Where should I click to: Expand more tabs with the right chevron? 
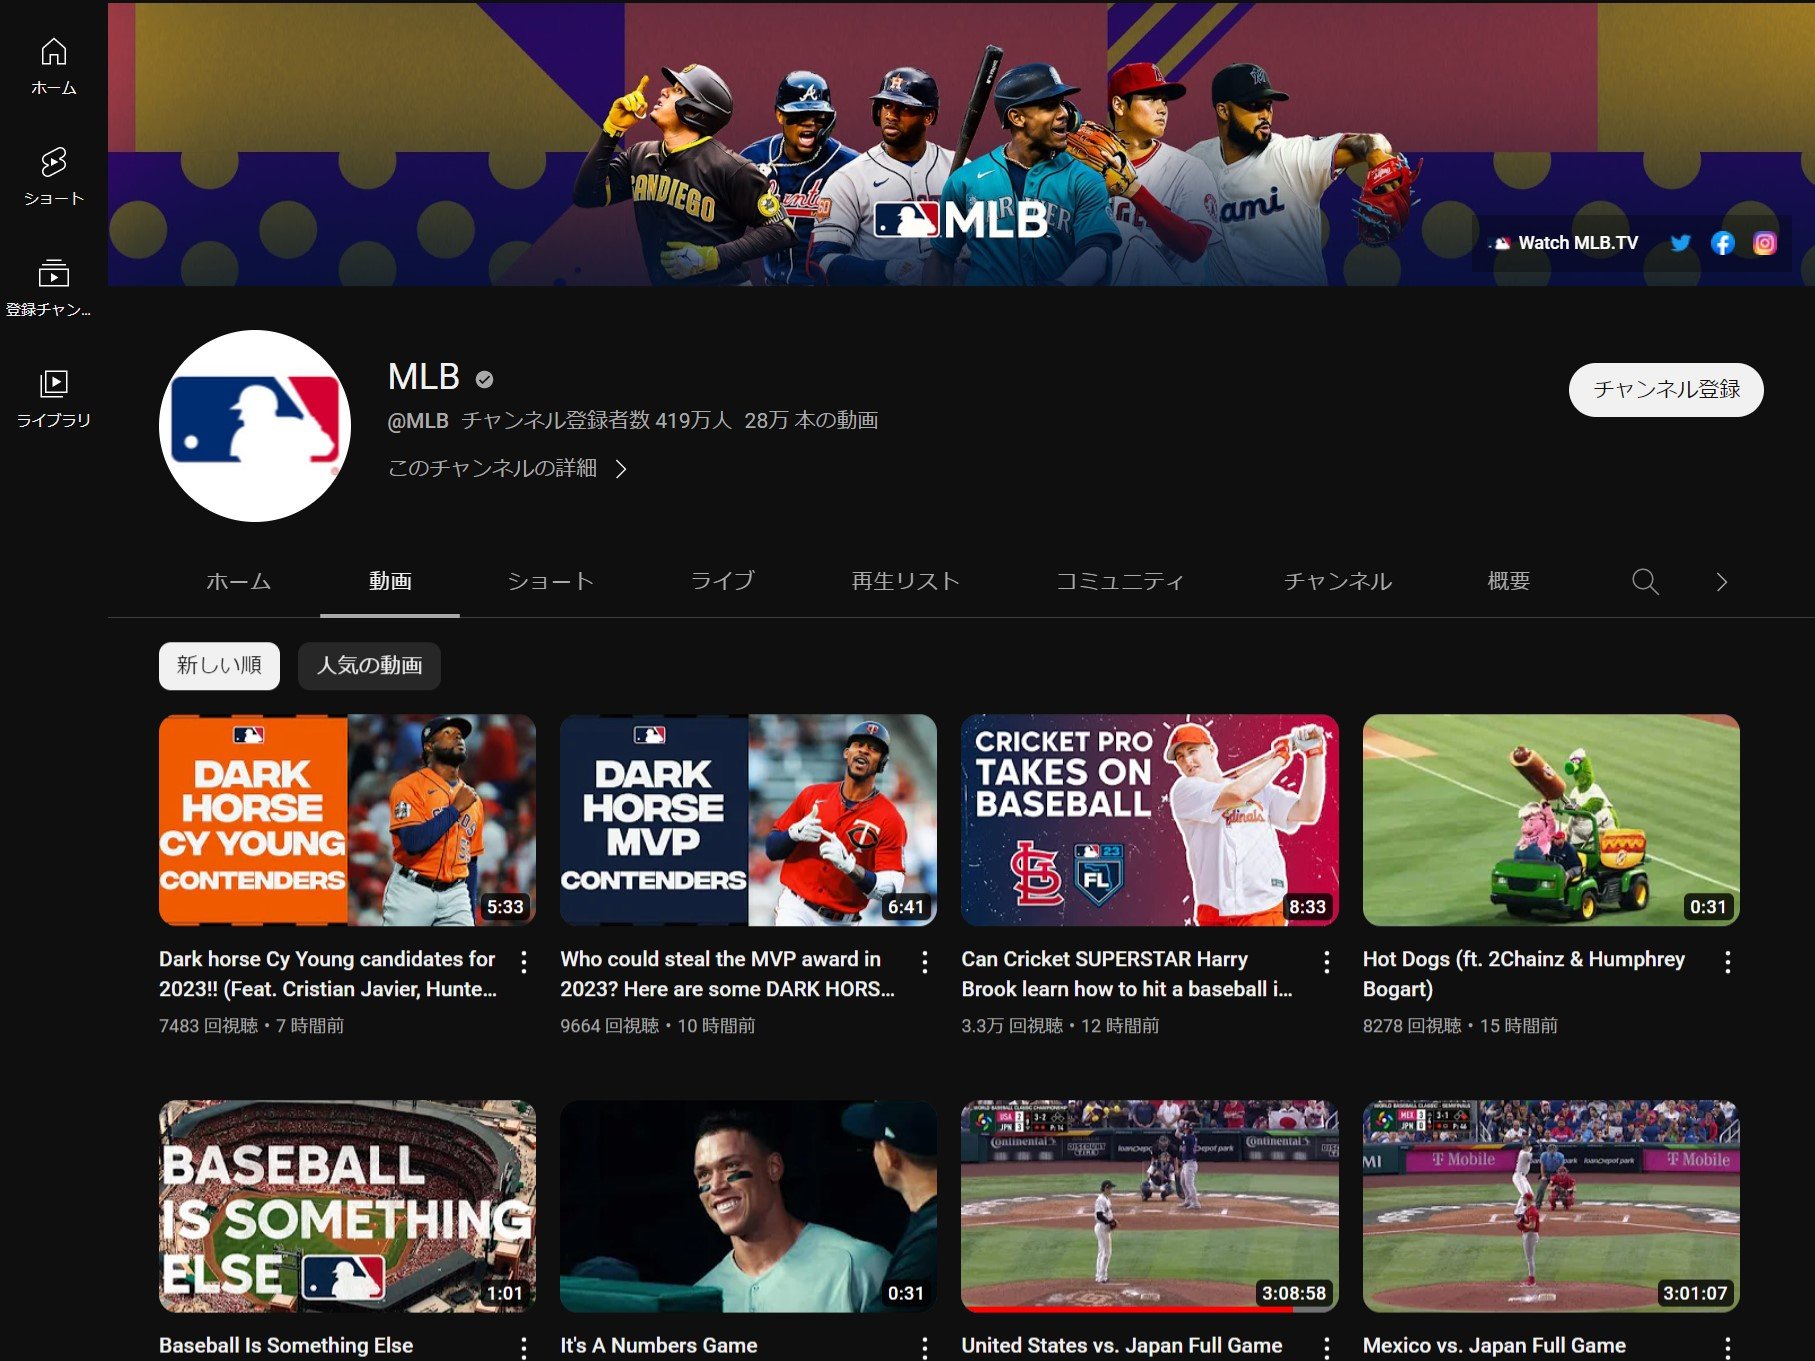[1721, 581]
